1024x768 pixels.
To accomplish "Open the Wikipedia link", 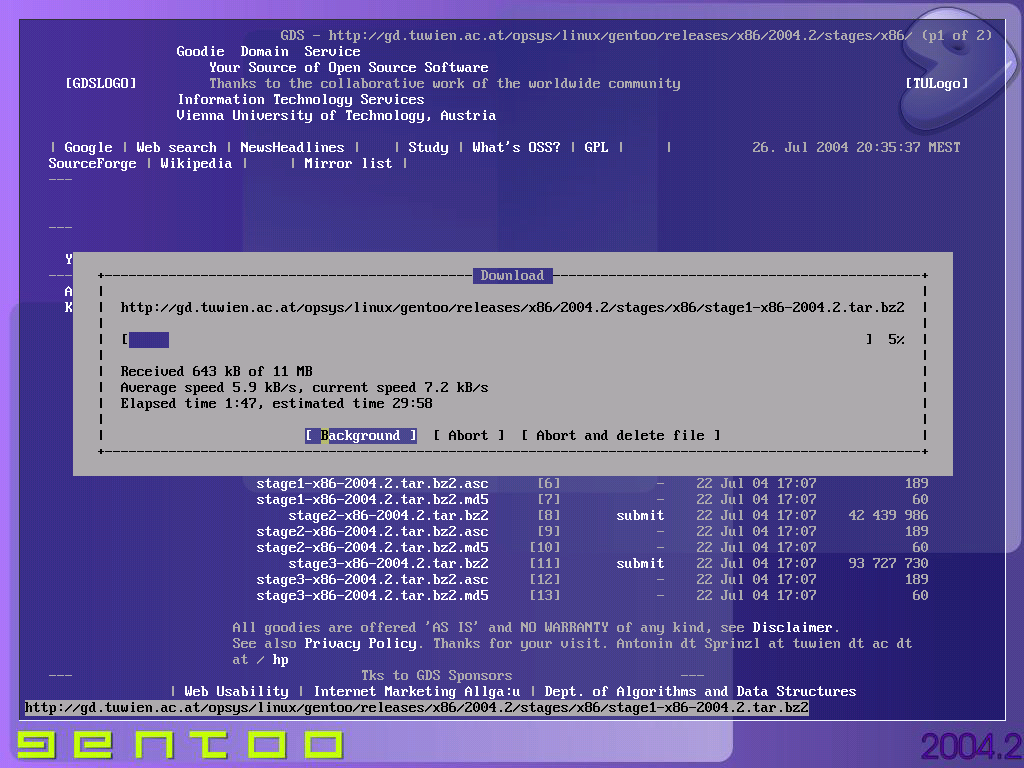I will [x=196, y=164].
